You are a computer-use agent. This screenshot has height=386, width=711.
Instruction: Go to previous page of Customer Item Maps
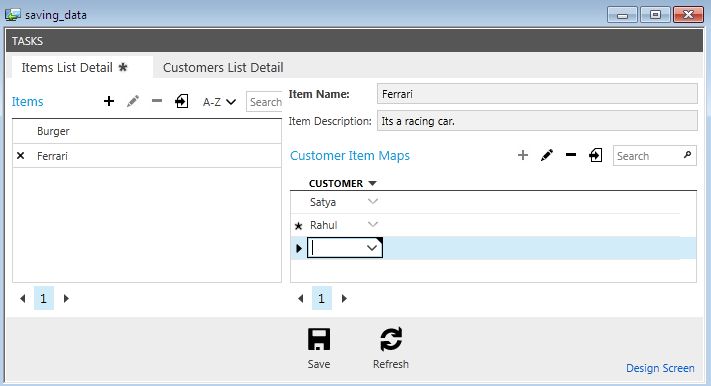pos(300,298)
